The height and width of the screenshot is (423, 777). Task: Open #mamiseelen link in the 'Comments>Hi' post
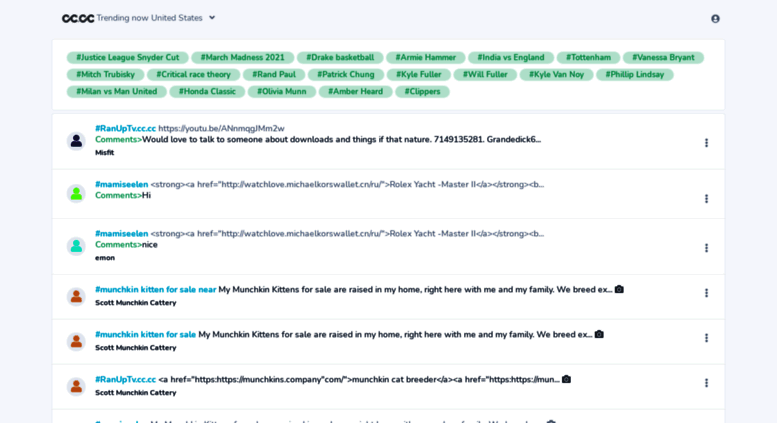click(x=121, y=184)
